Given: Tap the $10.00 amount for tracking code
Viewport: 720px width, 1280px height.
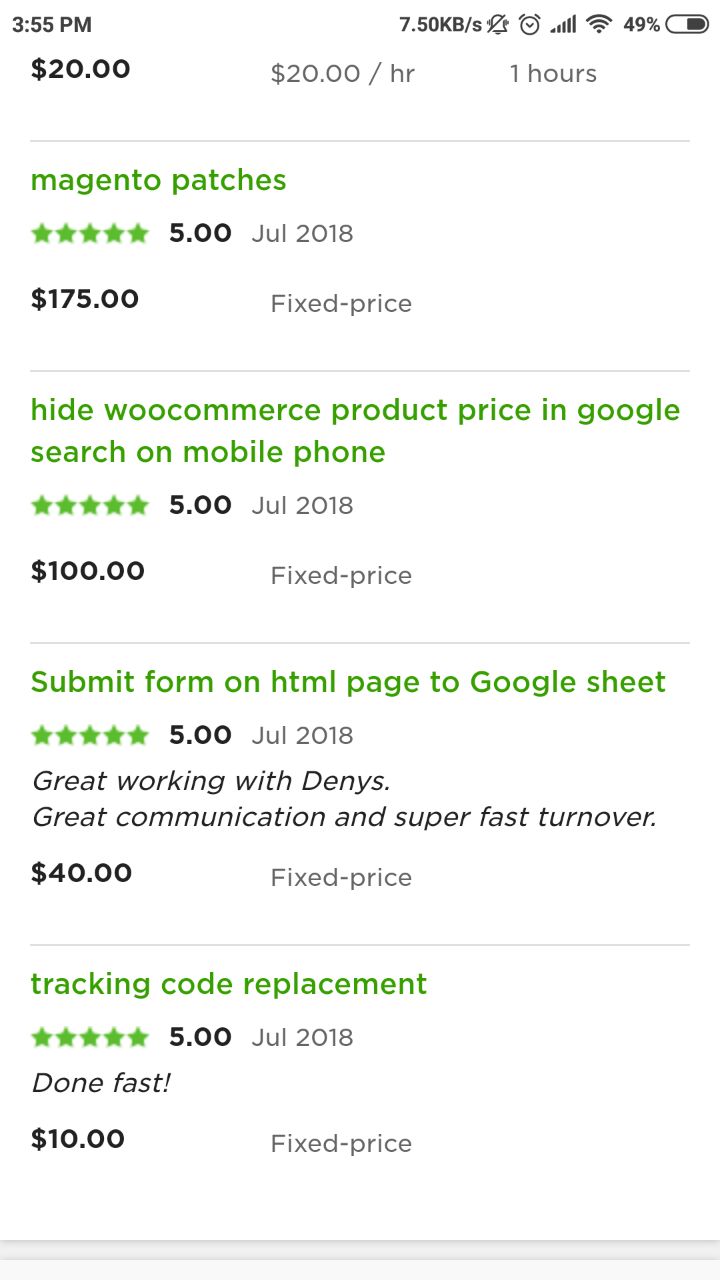Looking at the screenshot, I should (x=78, y=1139).
